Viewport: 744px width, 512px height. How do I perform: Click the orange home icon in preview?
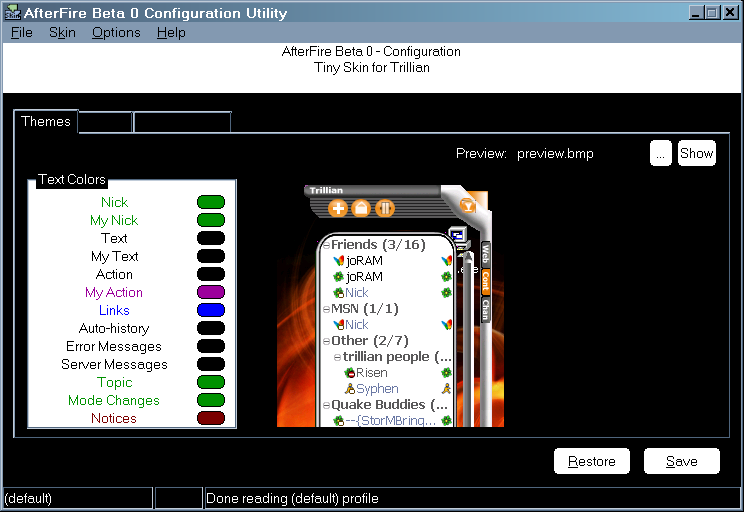coord(361,208)
